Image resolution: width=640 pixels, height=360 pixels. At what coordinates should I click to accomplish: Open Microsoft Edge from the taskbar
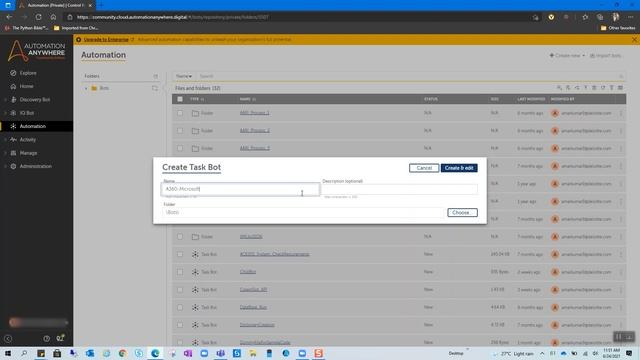(x=155, y=353)
